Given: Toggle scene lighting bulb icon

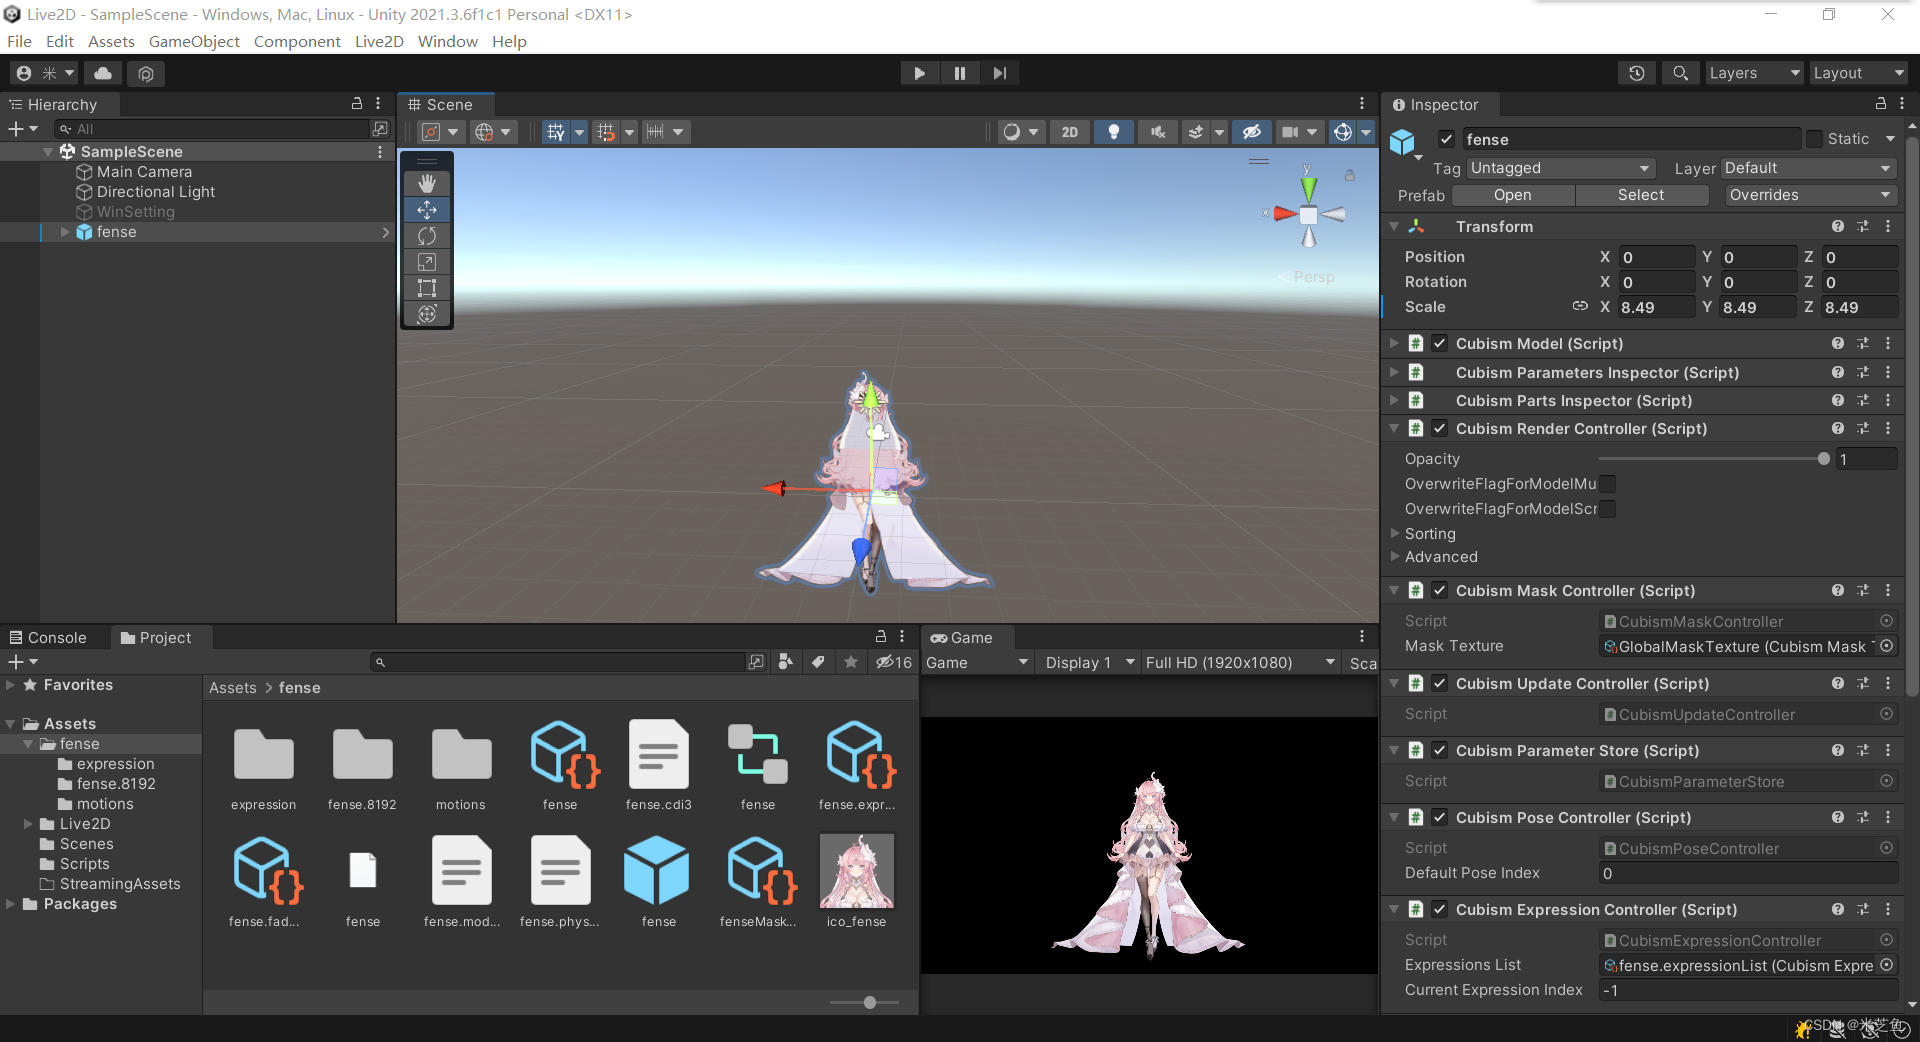Looking at the screenshot, I should (1113, 132).
